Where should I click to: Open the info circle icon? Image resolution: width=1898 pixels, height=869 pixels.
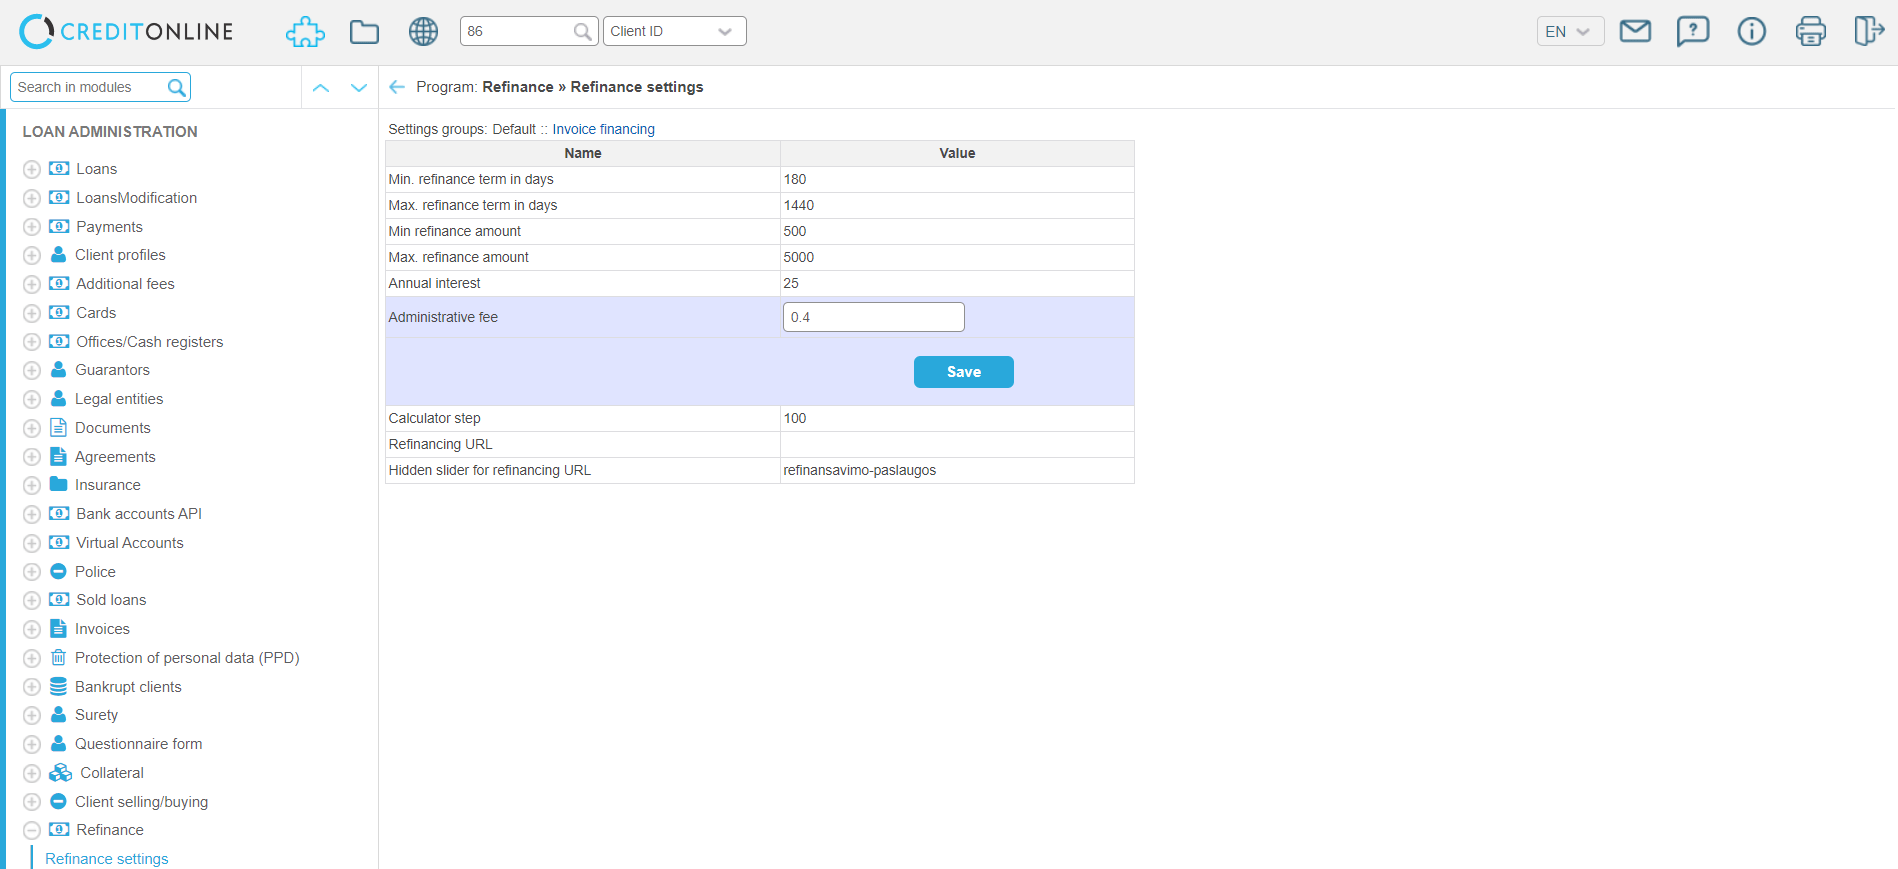1751,32
